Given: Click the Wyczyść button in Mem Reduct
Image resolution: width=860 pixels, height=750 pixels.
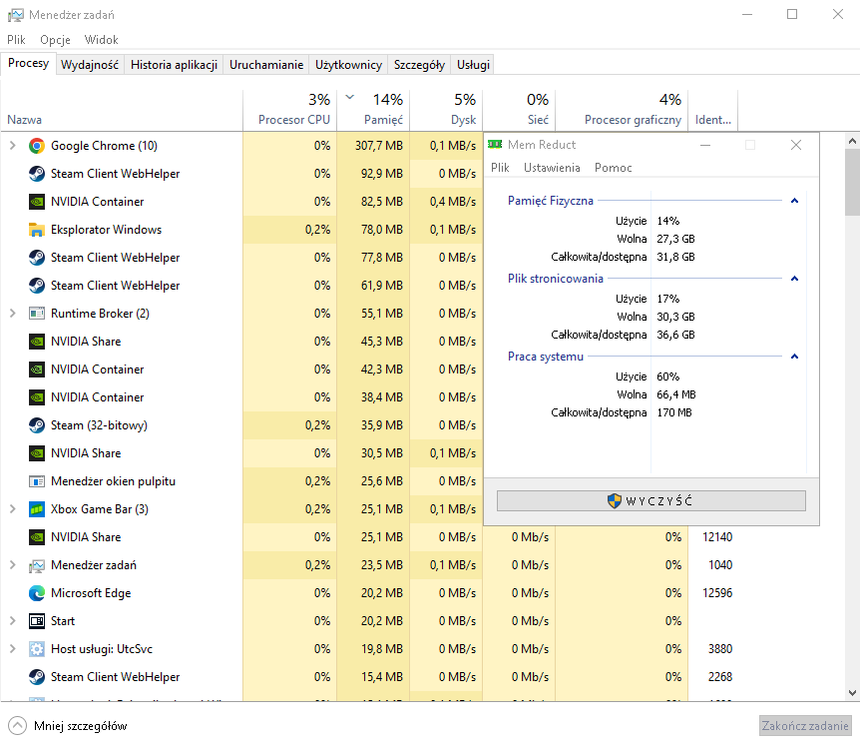Looking at the screenshot, I should tap(651, 500).
